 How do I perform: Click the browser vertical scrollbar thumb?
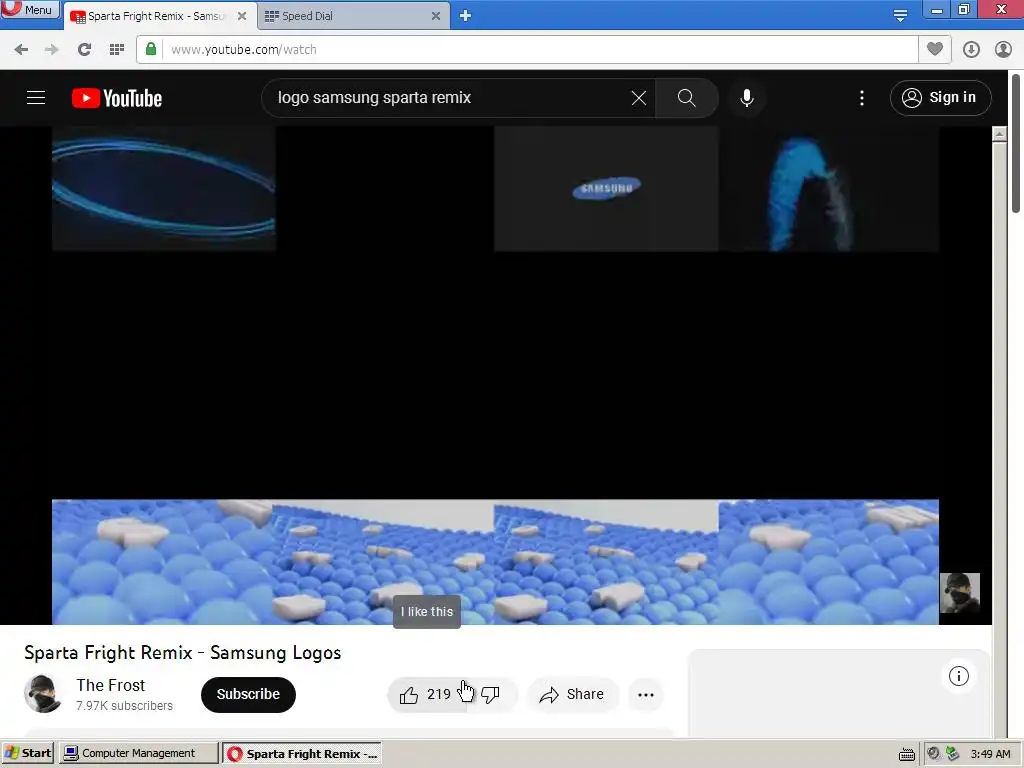(x=1017, y=144)
